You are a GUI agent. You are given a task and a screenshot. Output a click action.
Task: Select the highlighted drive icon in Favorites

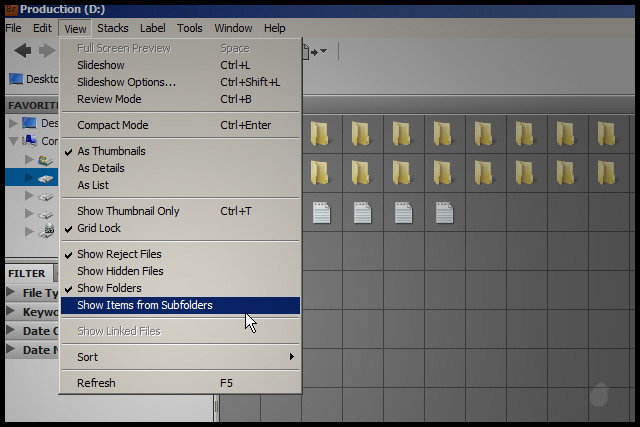(45, 177)
